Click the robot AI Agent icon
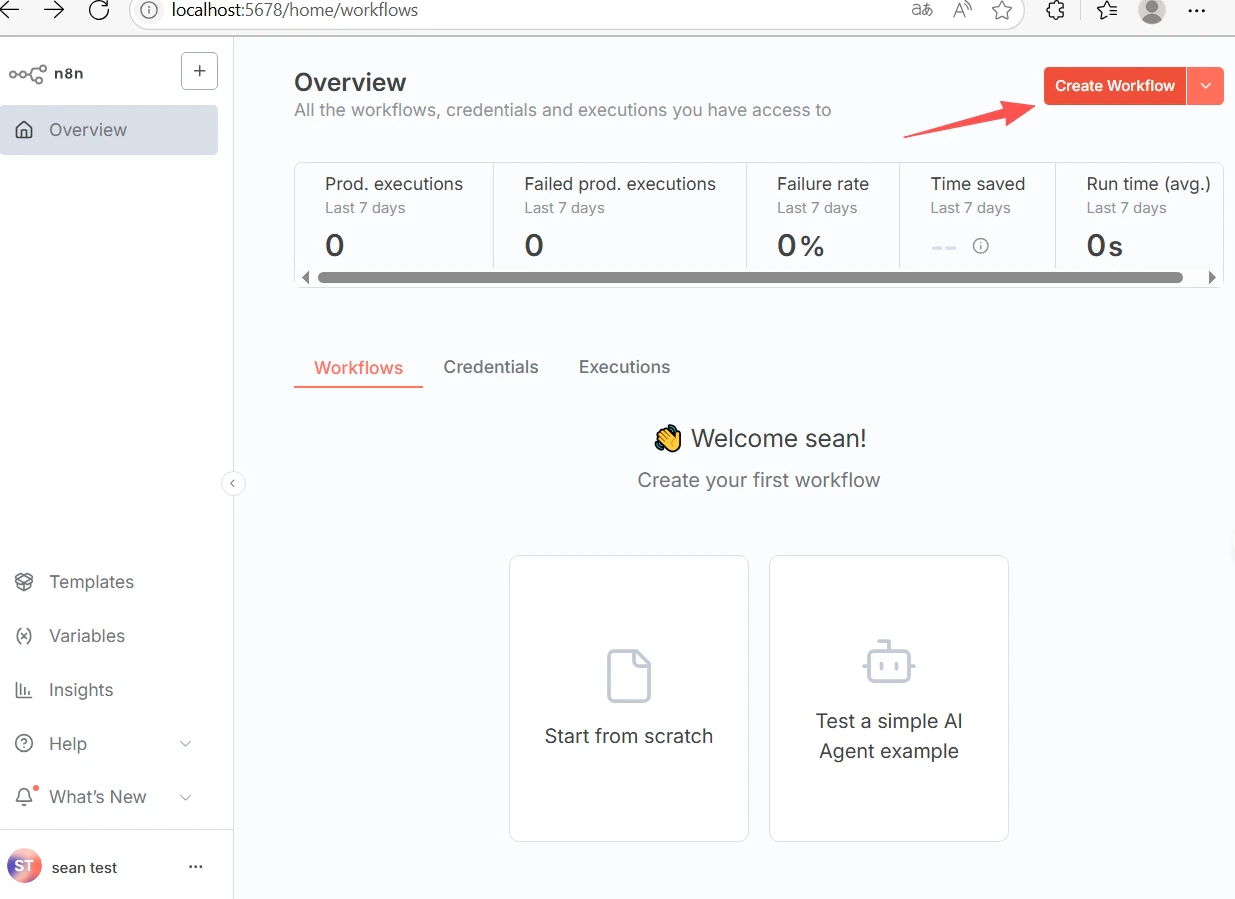1235x899 pixels. coord(889,661)
